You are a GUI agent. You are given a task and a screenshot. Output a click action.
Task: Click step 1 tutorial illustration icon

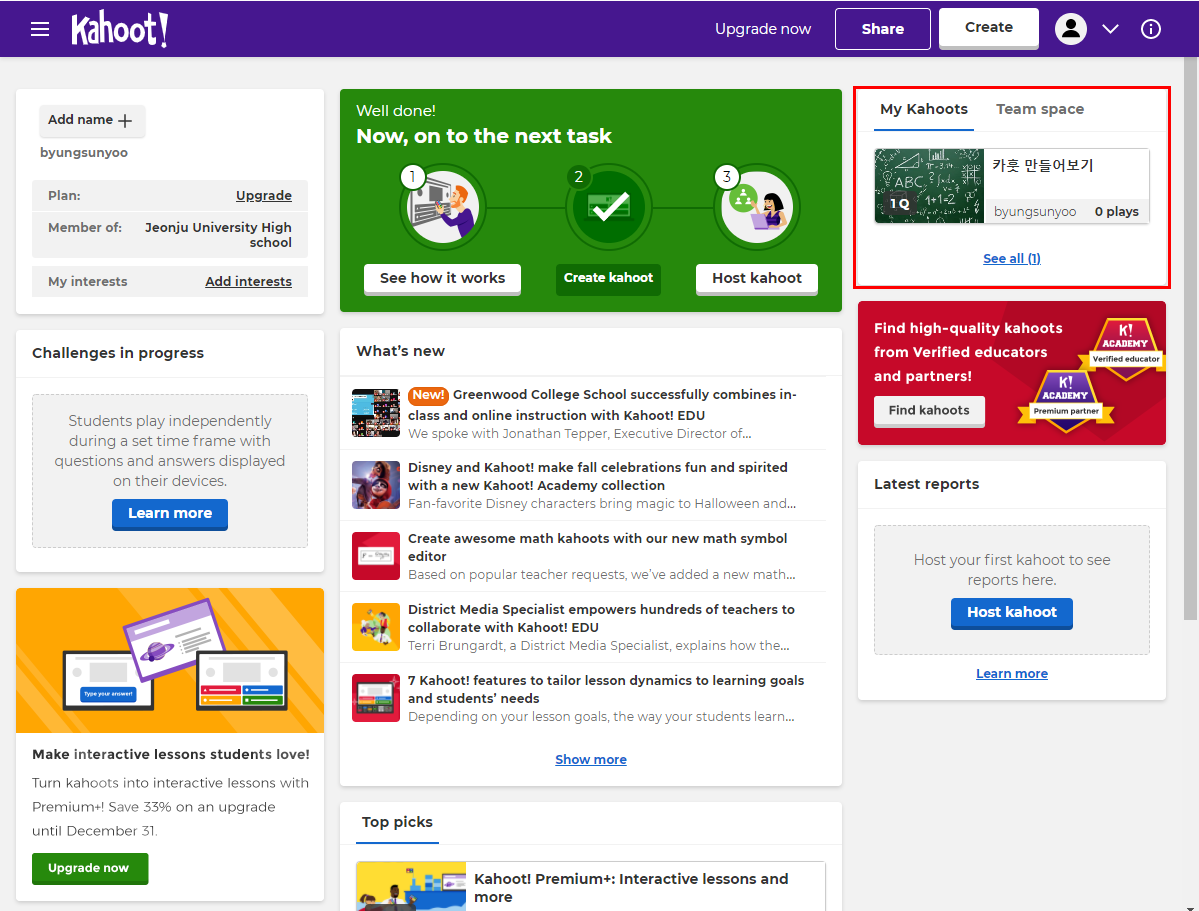point(443,207)
